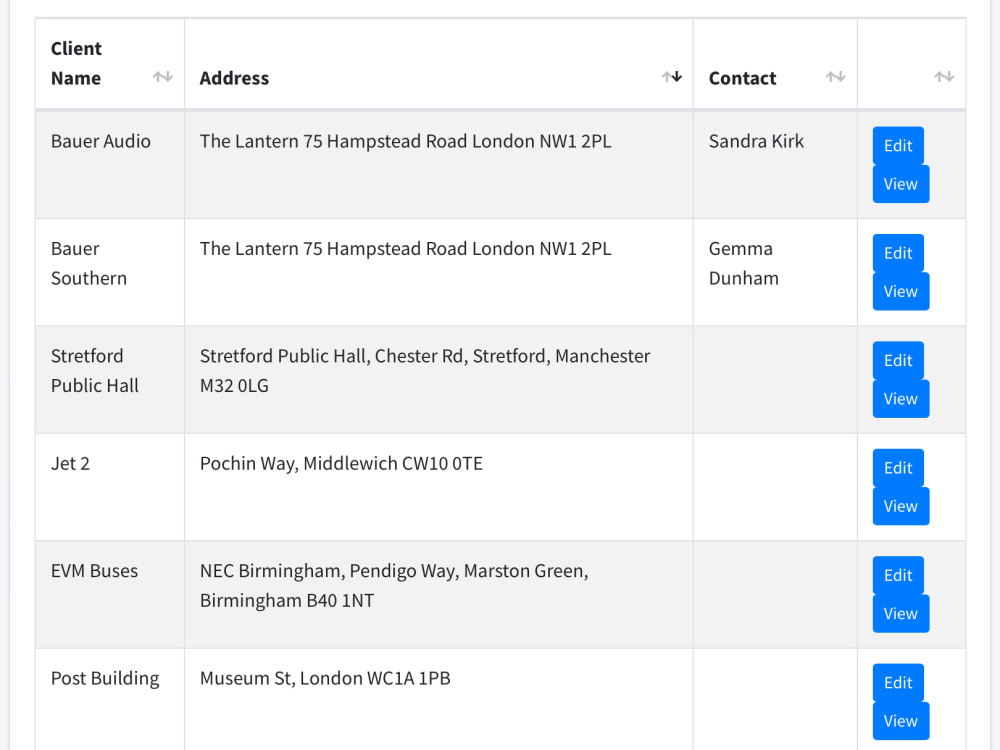Select the Sandra Kirk contact cell

pos(775,165)
